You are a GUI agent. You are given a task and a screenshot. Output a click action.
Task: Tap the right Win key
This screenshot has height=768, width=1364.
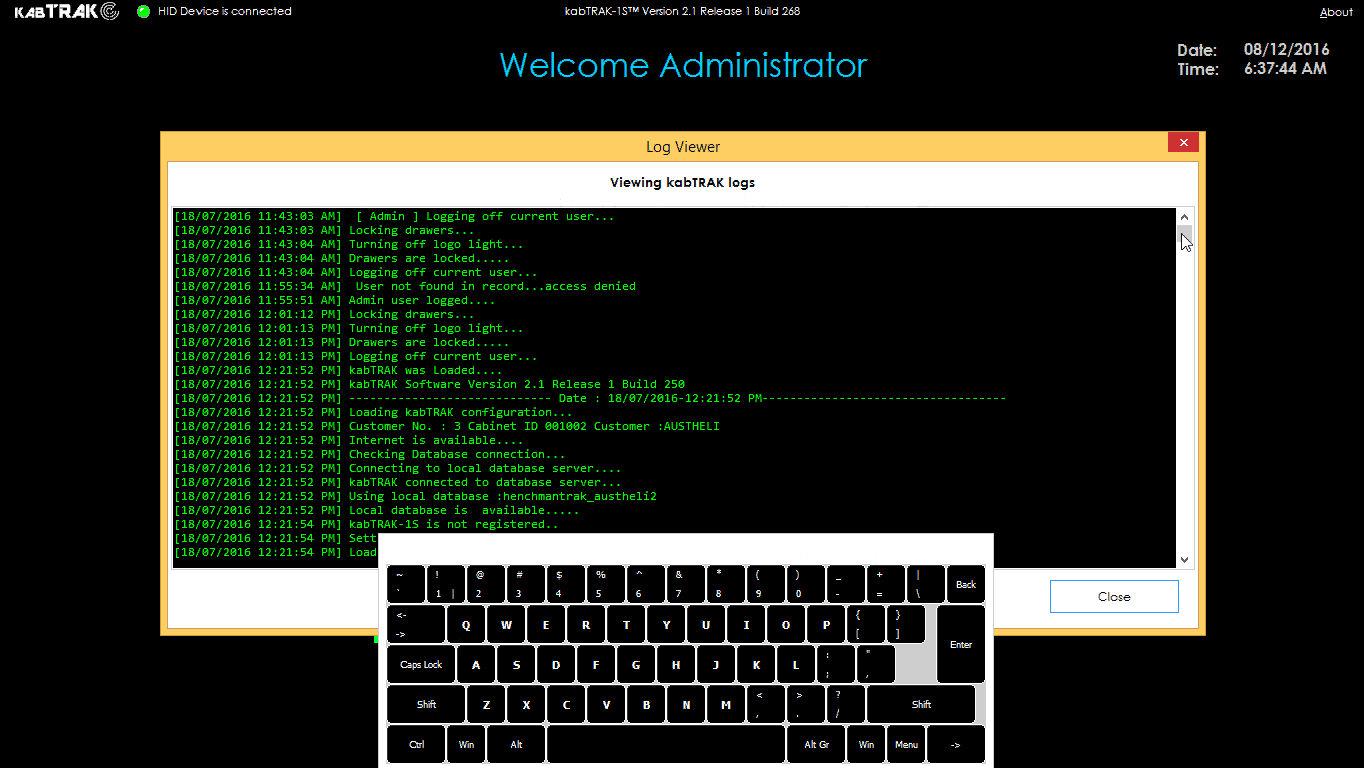[x=866, y=744]
